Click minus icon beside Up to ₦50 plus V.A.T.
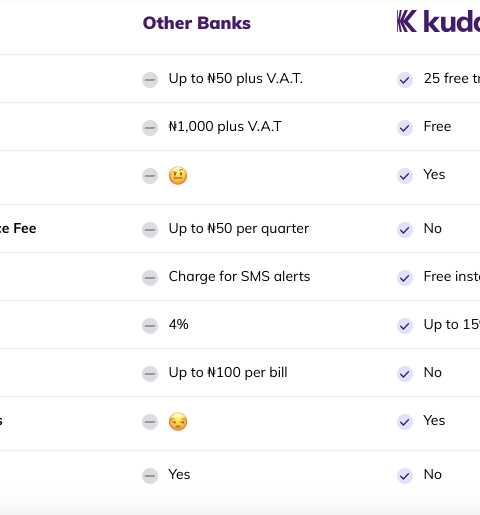This screenshot has height=515, width=480. (150, 80)
